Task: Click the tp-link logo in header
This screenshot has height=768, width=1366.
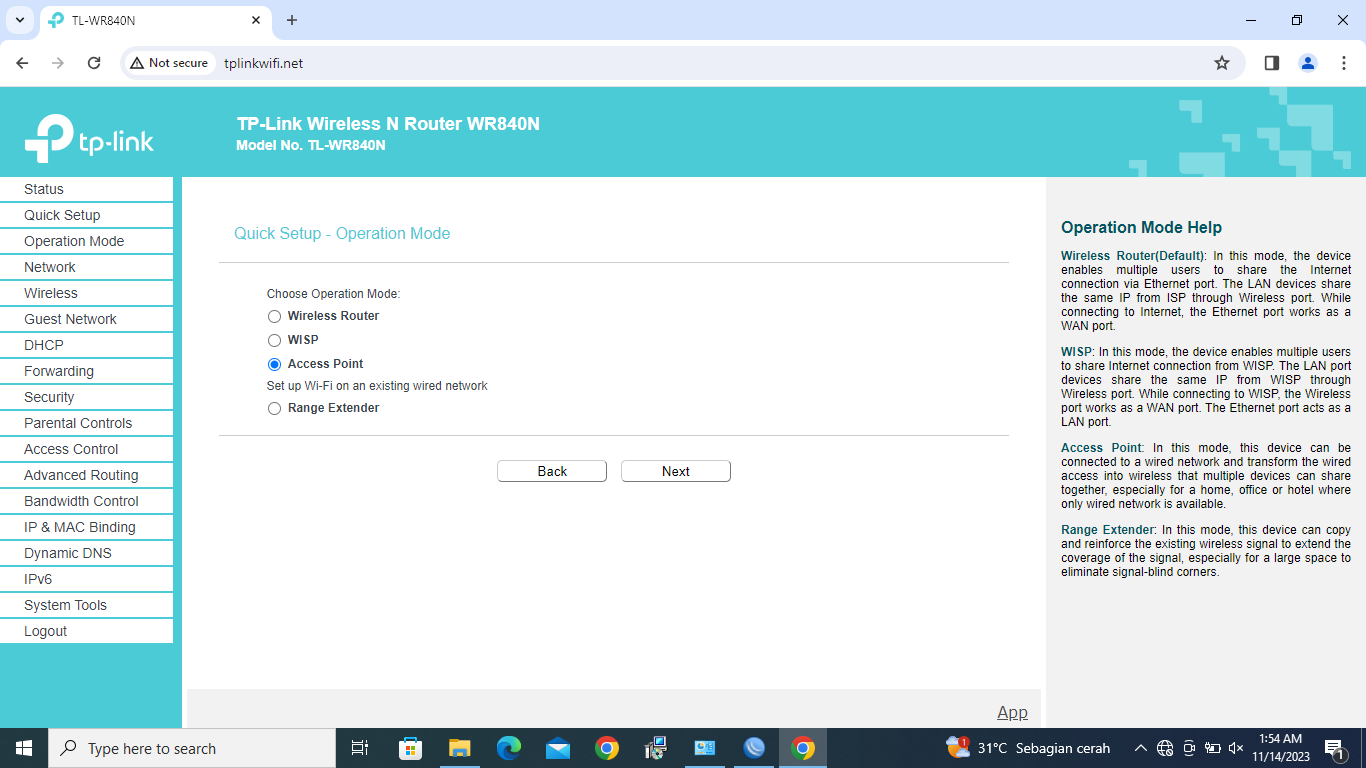Action: point(89,138)
